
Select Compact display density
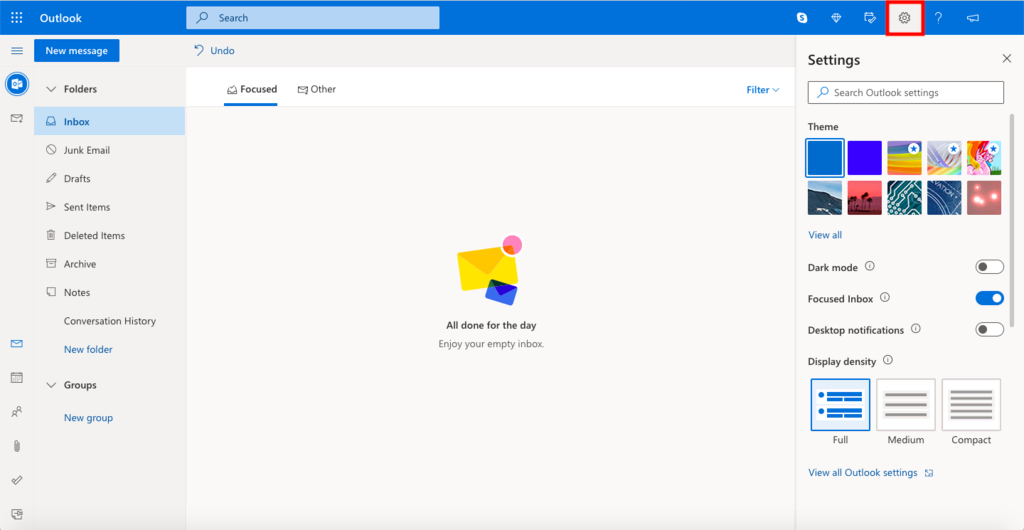click(971, 405)
